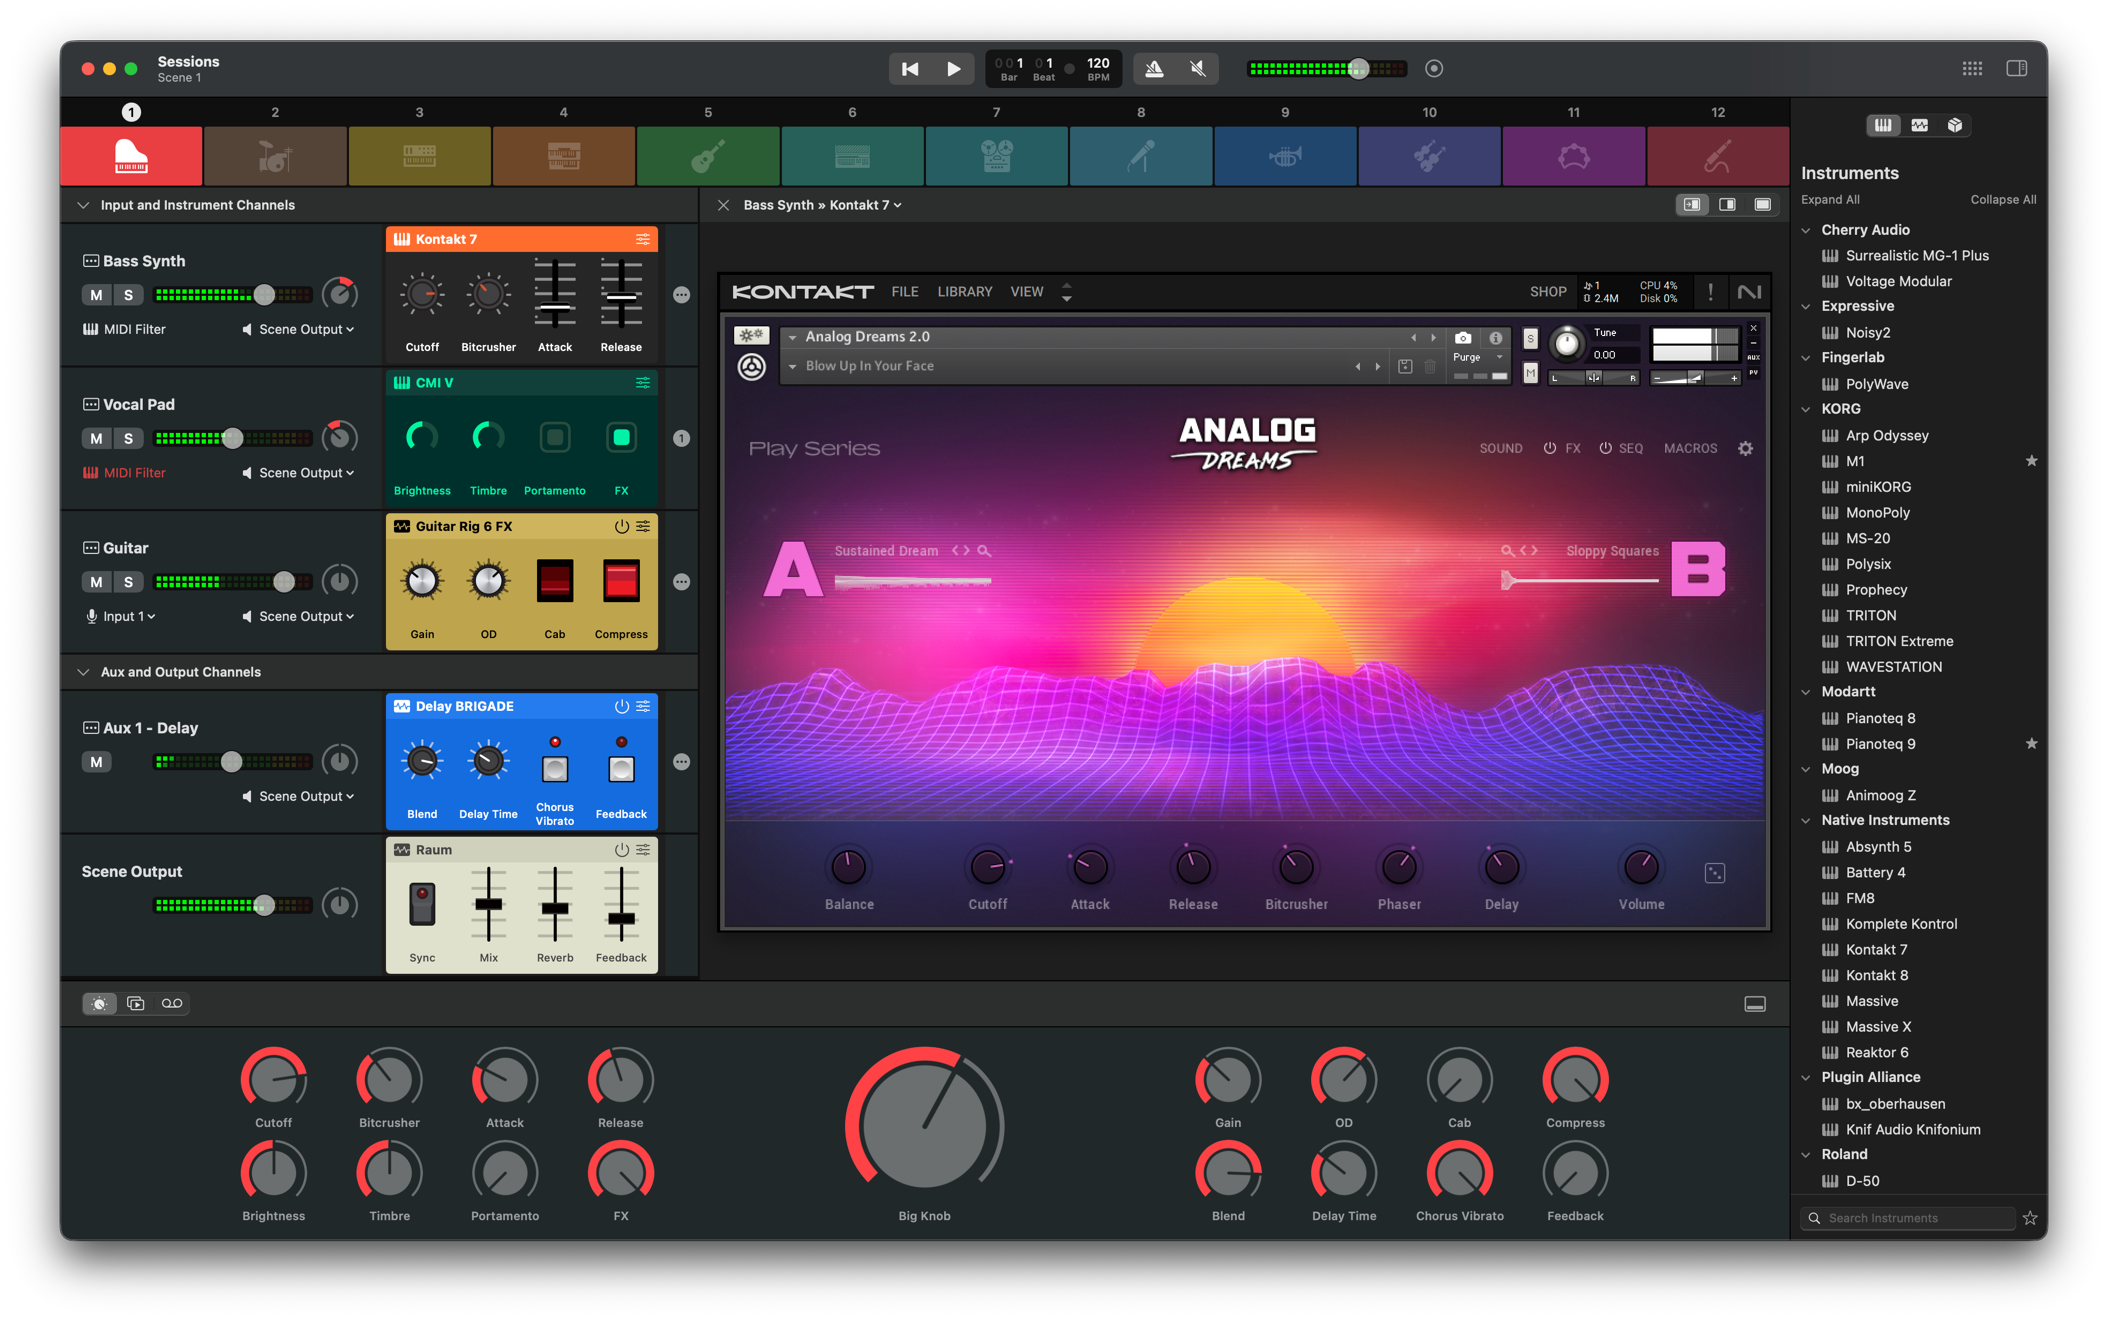The height and width of the screenshot is (1320, 2108).
Task: Solo the Vocal Pad channel
Action: pos(128,438)
